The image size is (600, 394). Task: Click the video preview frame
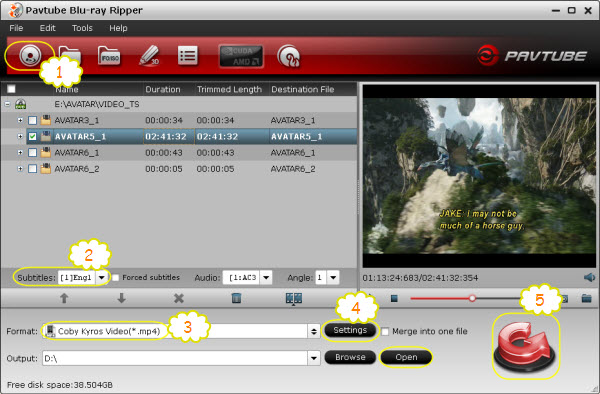(479, 176)
